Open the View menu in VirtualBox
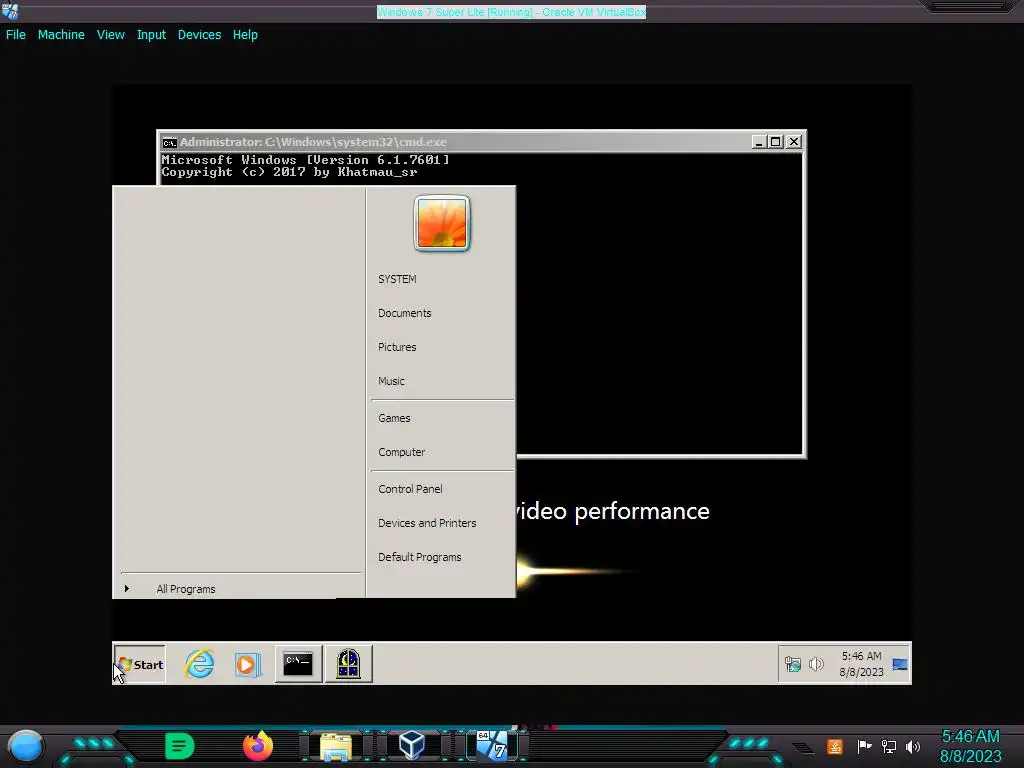The width and height of the screenshot is (1024, 768). pyautogui.click(x=110, y=35)
